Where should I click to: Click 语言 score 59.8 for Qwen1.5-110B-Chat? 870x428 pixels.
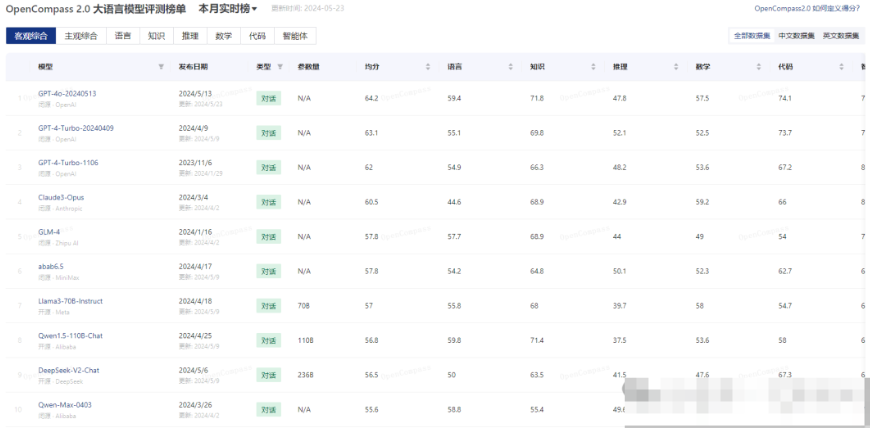[x=454, y=340]
